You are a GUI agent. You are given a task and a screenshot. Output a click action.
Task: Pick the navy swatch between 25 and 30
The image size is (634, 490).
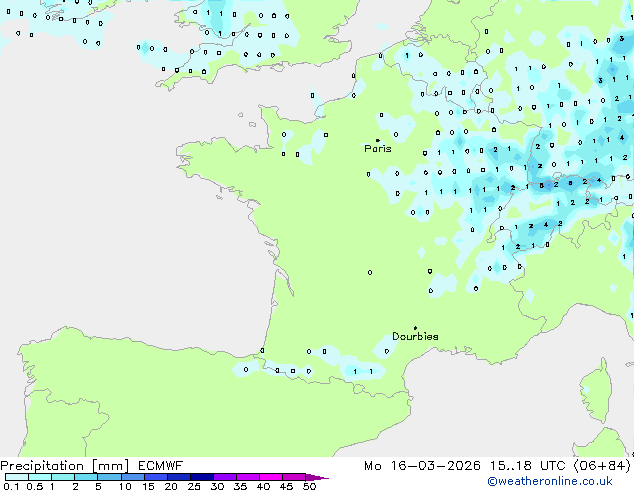[x=202, y=477]
